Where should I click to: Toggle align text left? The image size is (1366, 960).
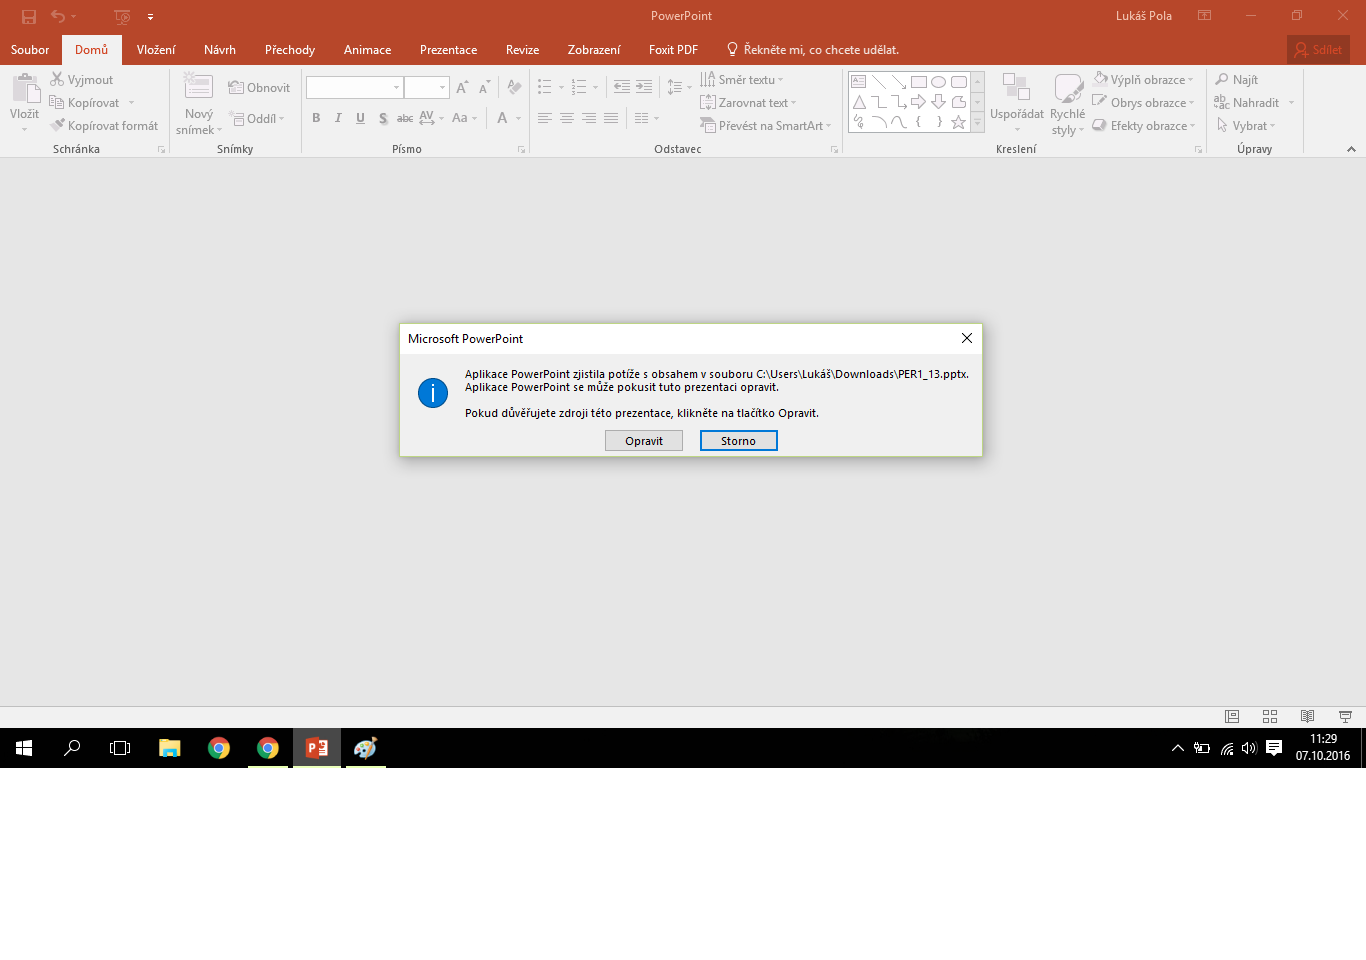545,118
